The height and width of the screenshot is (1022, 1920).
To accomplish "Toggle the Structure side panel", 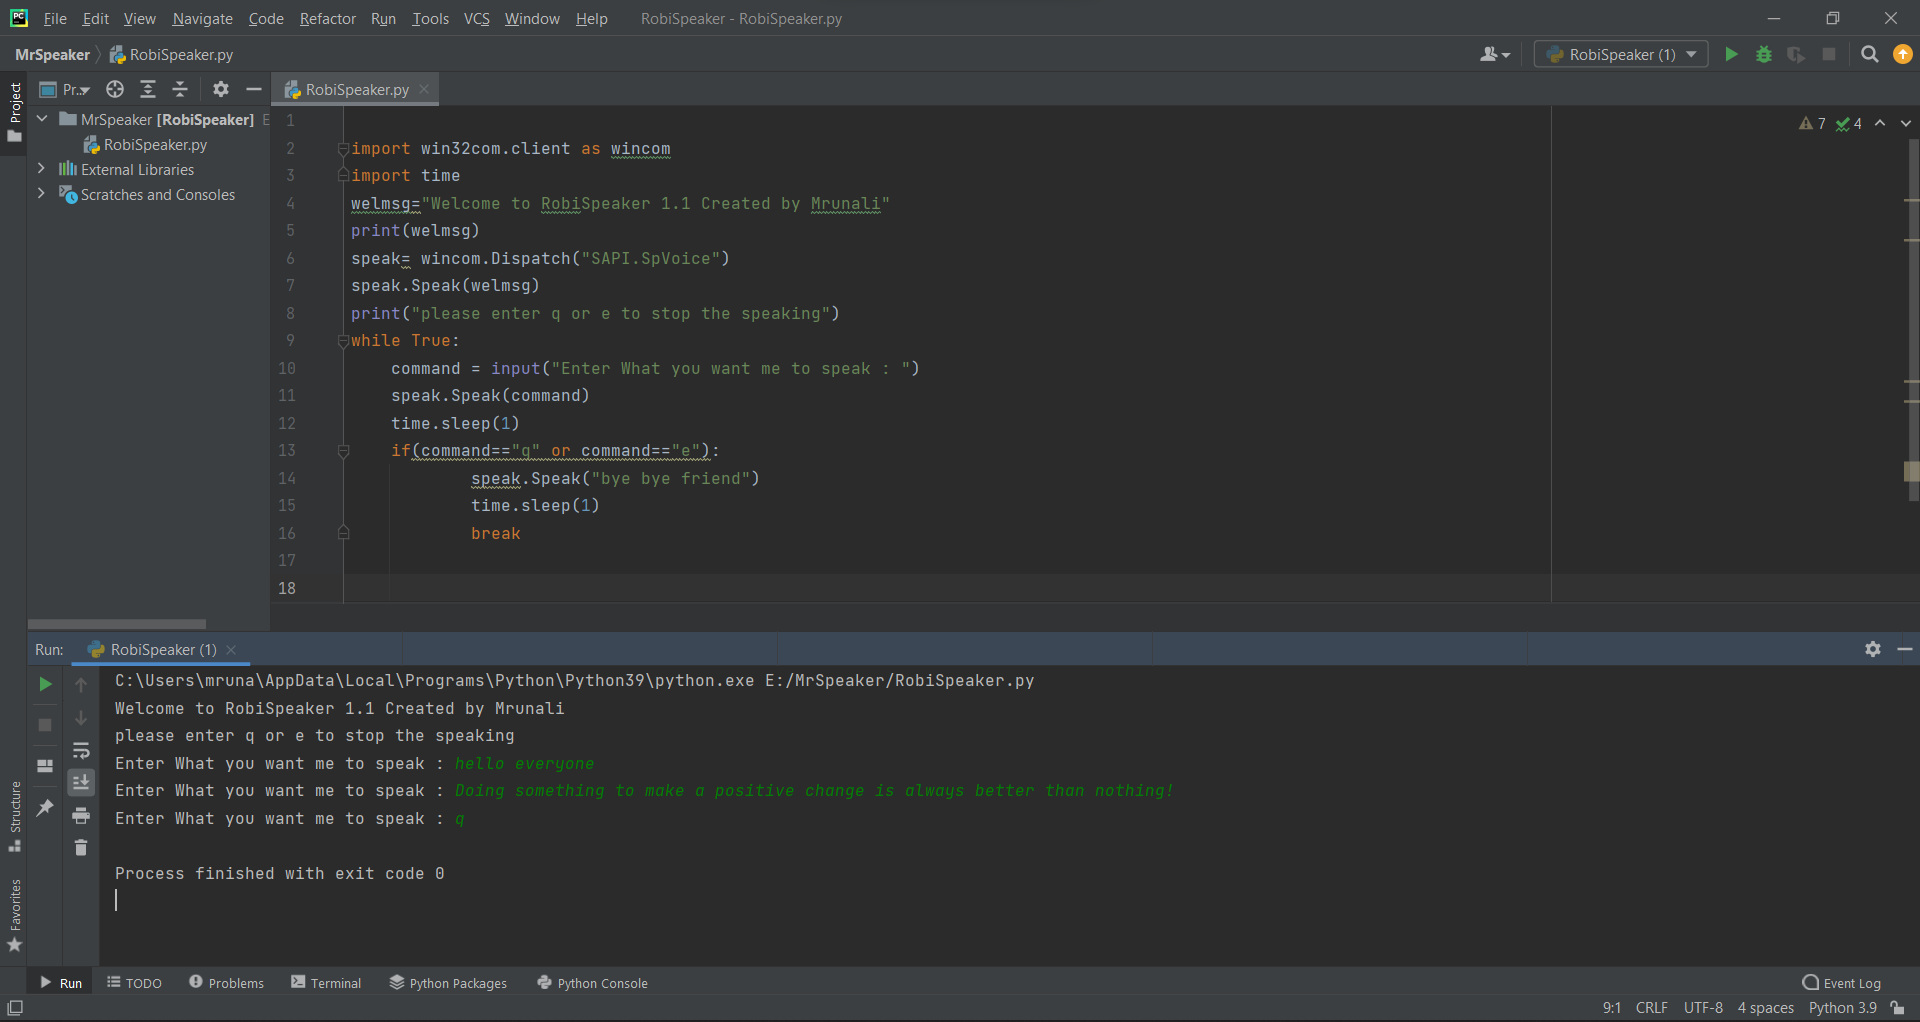I will [14, 816].
